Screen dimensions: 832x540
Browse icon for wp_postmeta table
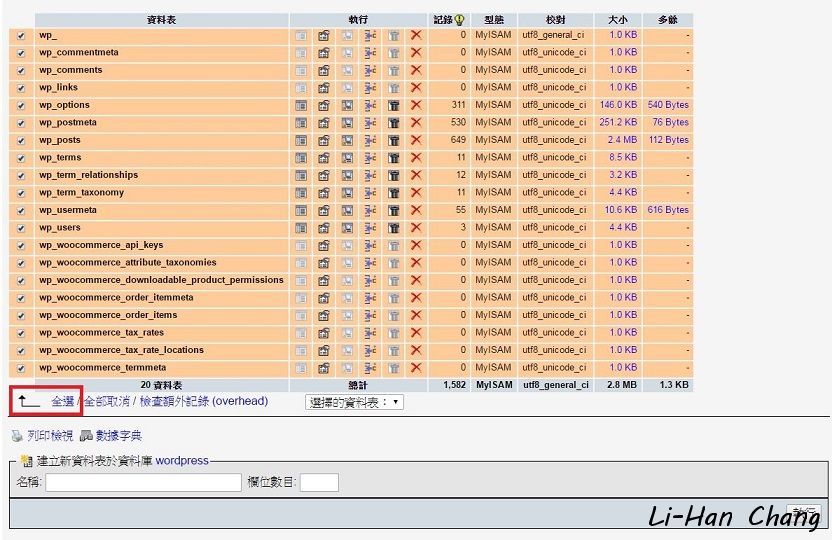tap(301, 123)
